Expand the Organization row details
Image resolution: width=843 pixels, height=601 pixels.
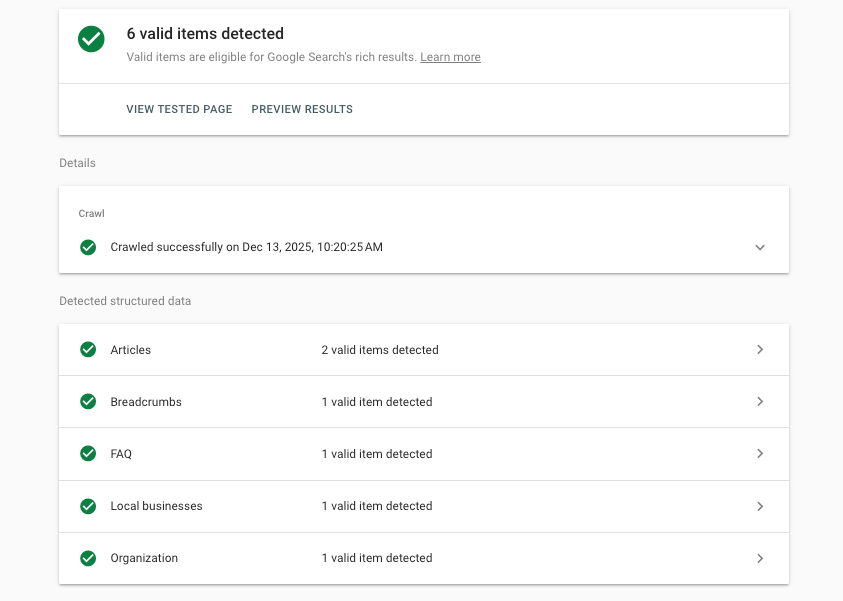coord(760,557)
